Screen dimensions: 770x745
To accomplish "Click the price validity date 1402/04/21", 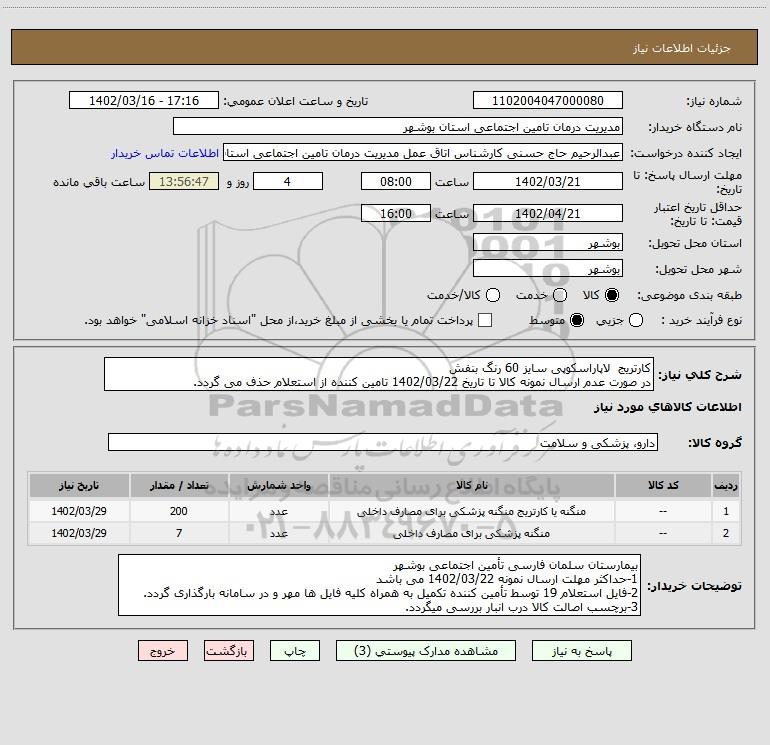I will tap(548, 214).
